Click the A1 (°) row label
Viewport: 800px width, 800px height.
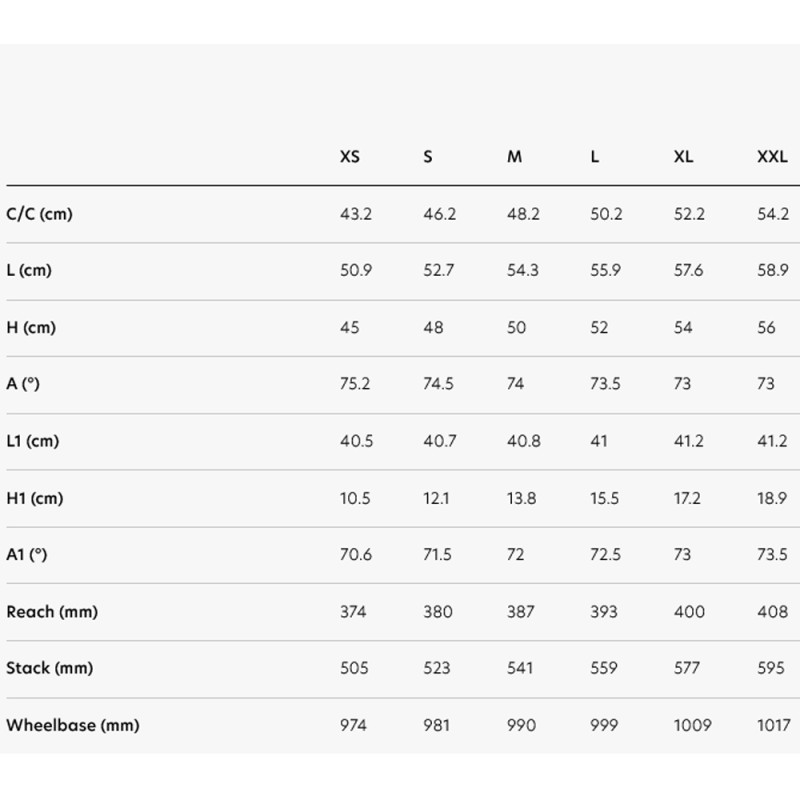[x=27, y=555]
